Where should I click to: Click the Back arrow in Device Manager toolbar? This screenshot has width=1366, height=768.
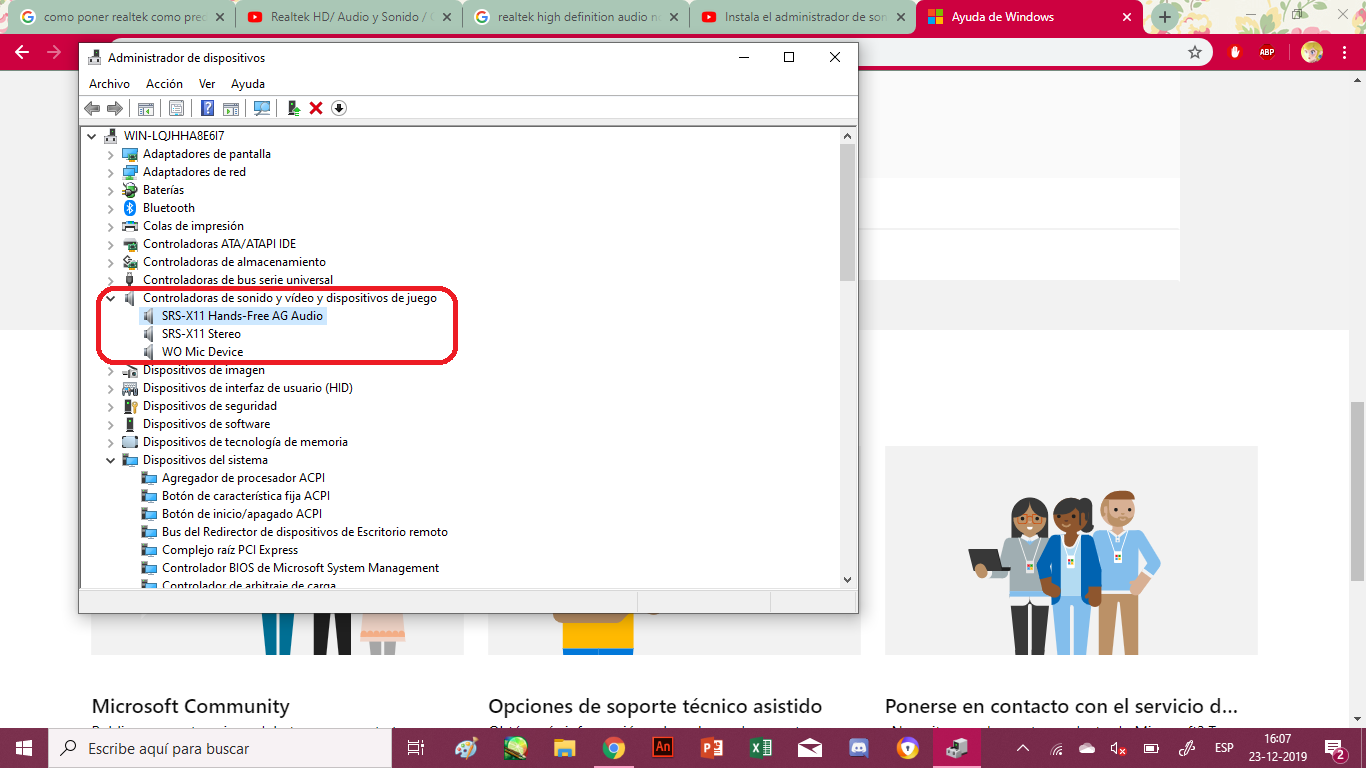tap(92, 108)
